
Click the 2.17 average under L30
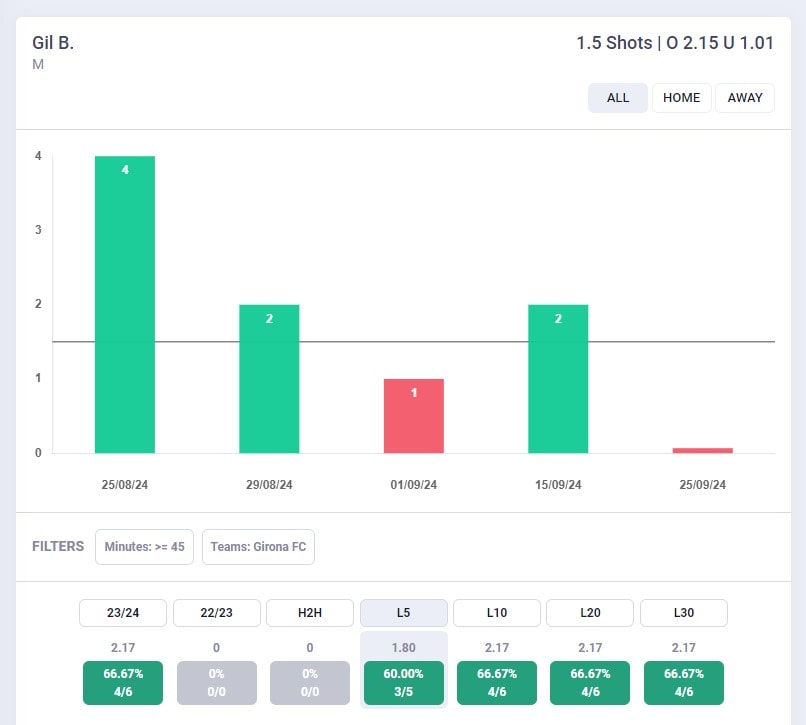pos(684,647)
